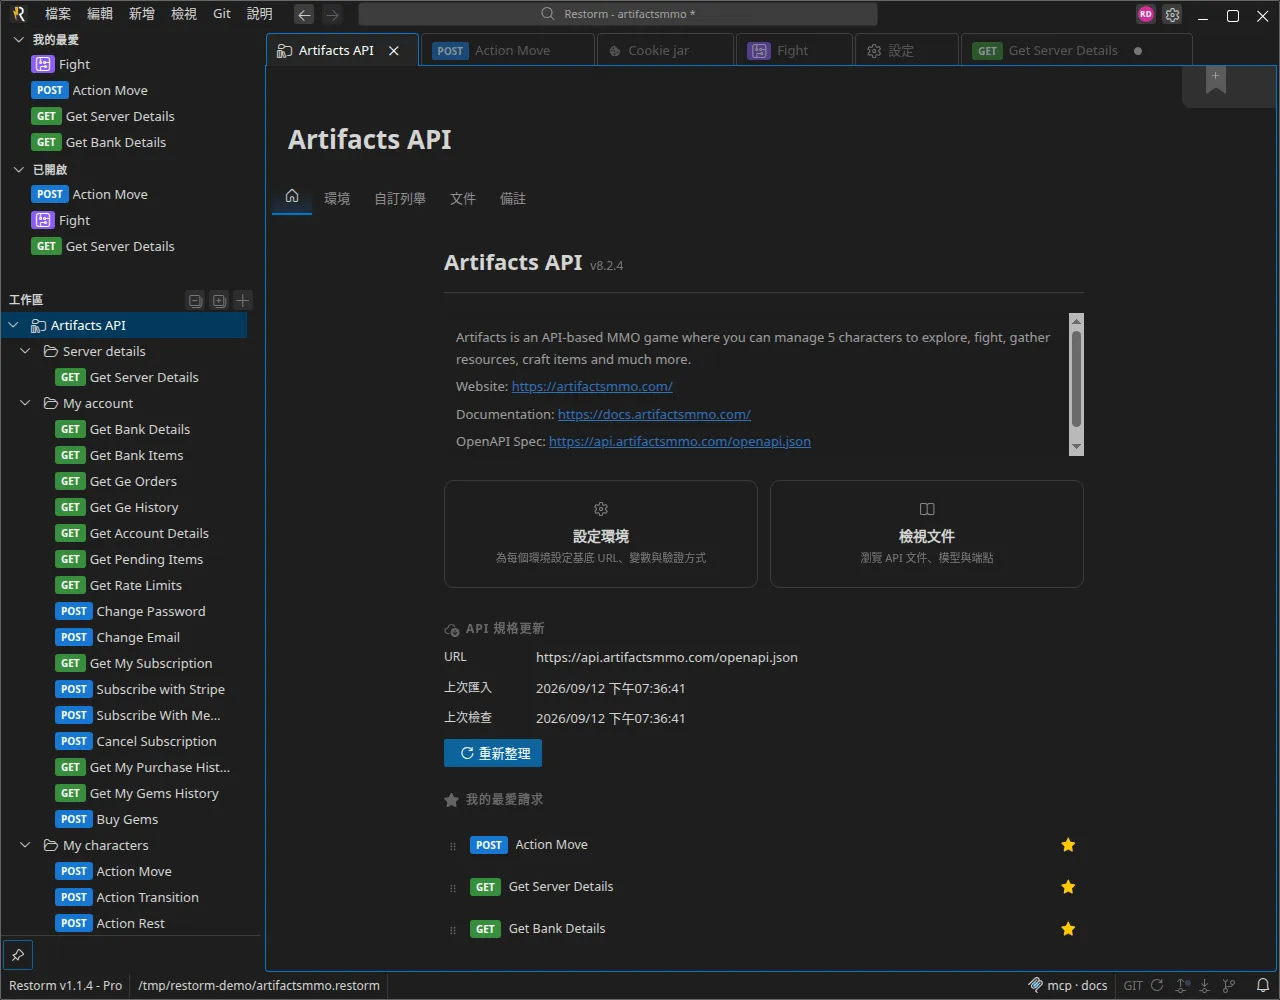Open the RD user account avatar

pos(1146,14)
